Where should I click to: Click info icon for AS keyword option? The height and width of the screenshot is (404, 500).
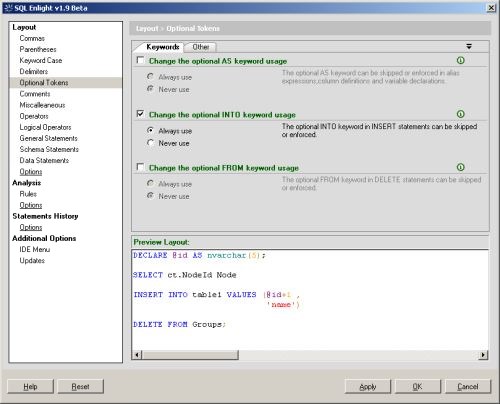point(460,60)
